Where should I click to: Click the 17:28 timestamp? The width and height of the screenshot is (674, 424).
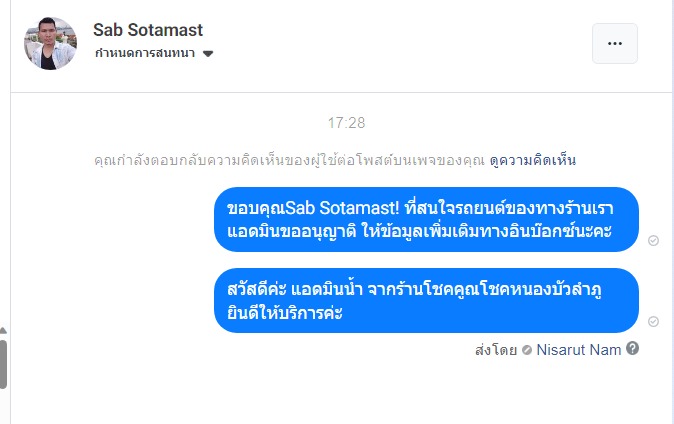pos(347,123)
